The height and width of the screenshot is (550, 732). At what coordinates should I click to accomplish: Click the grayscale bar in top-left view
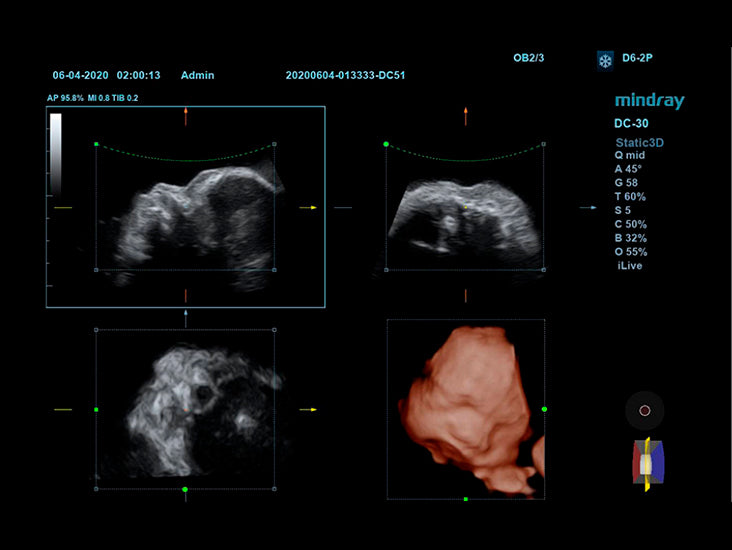56,153
